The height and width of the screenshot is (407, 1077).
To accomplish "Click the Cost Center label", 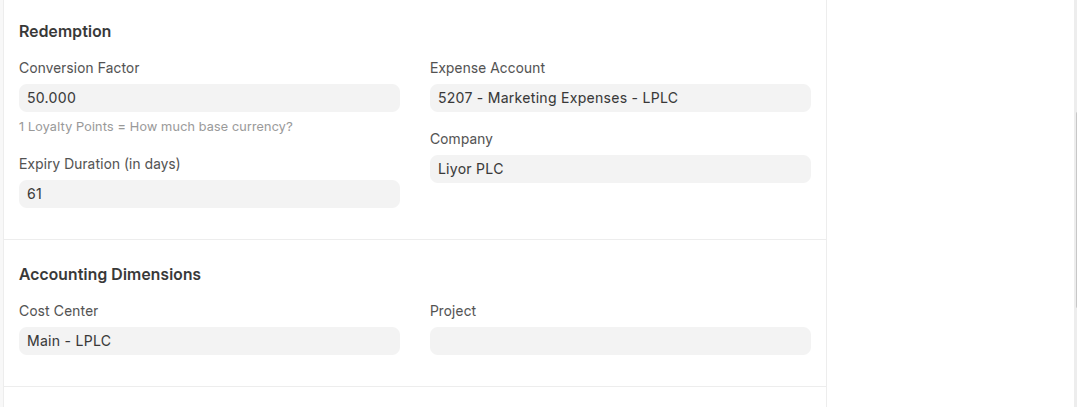I will 58,311.
